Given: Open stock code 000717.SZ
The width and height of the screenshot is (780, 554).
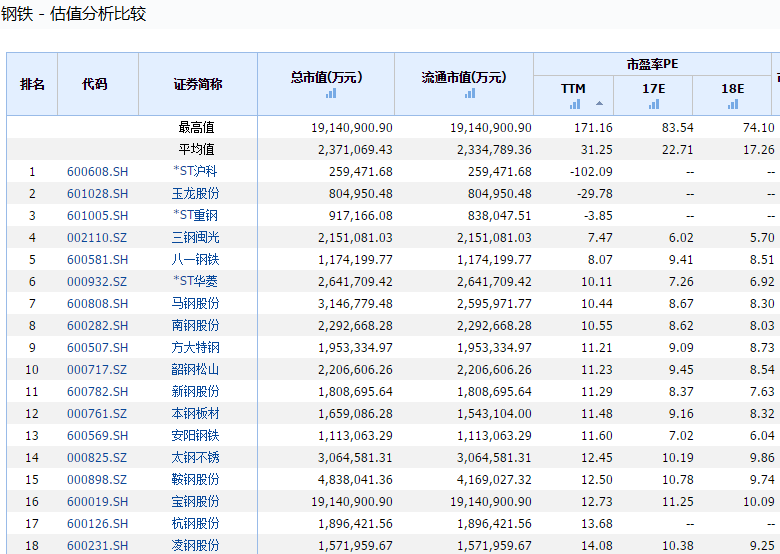Looking at the screenshot, I should [x=97, y=369].
